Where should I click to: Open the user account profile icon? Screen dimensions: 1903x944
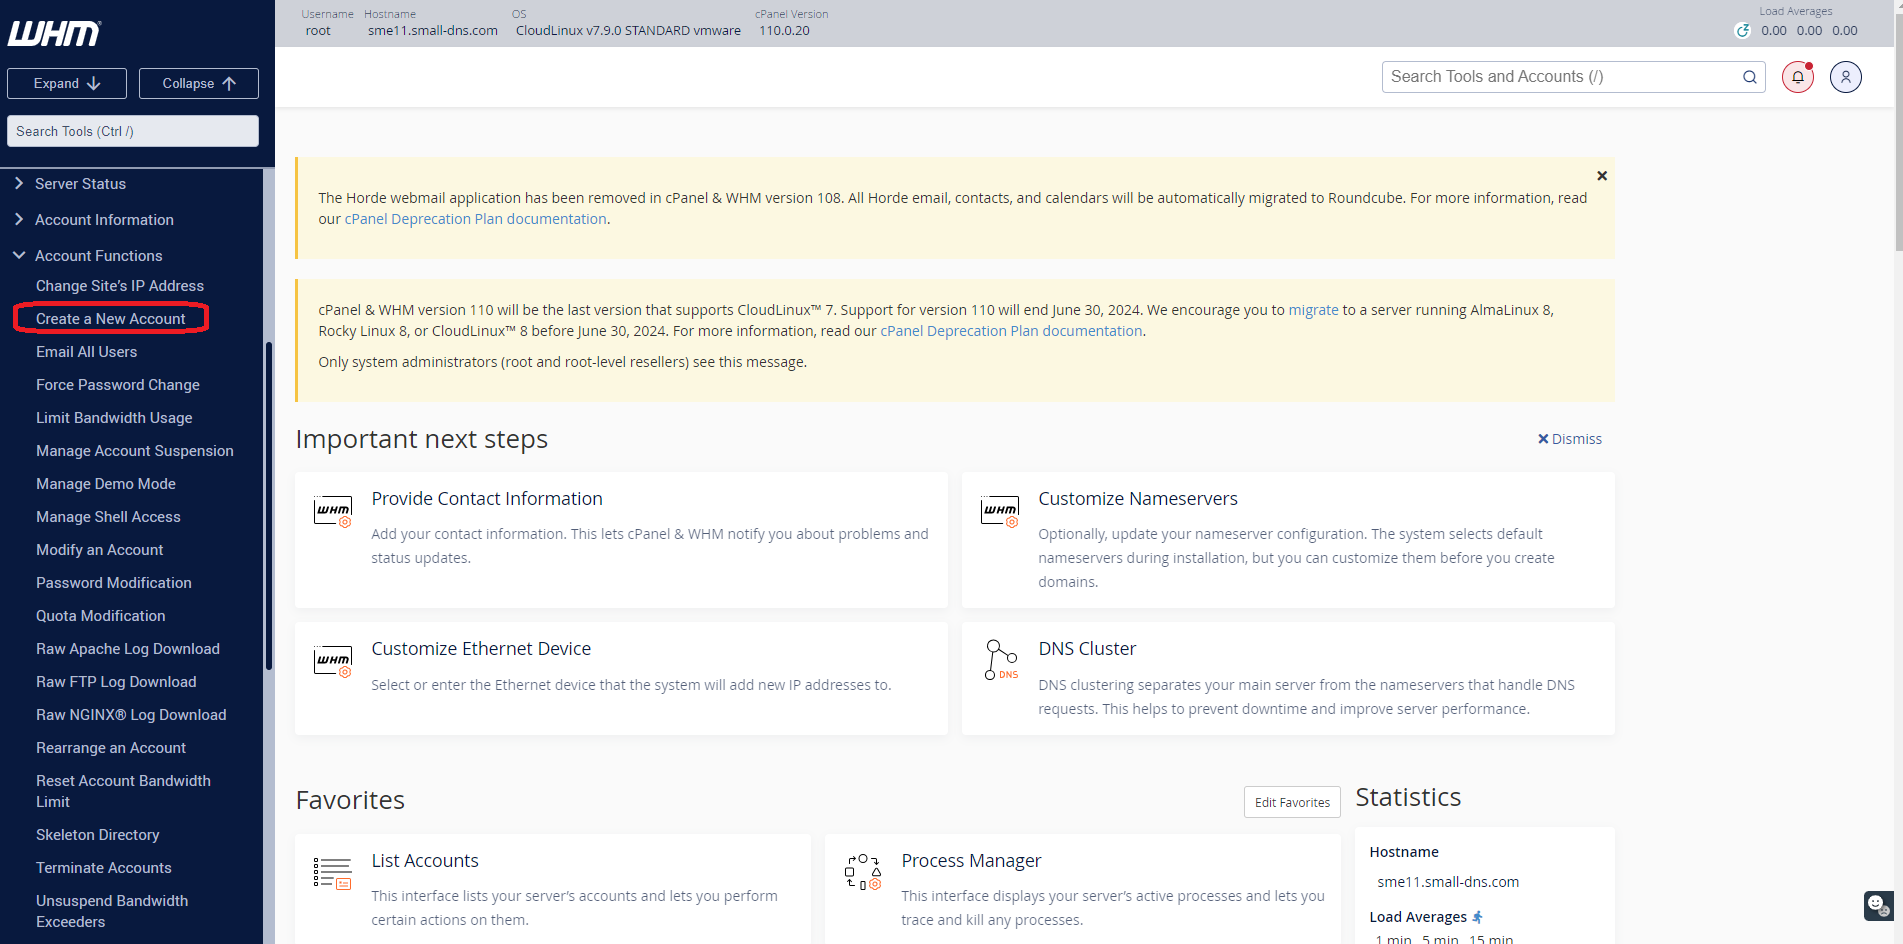point(1845,77)
